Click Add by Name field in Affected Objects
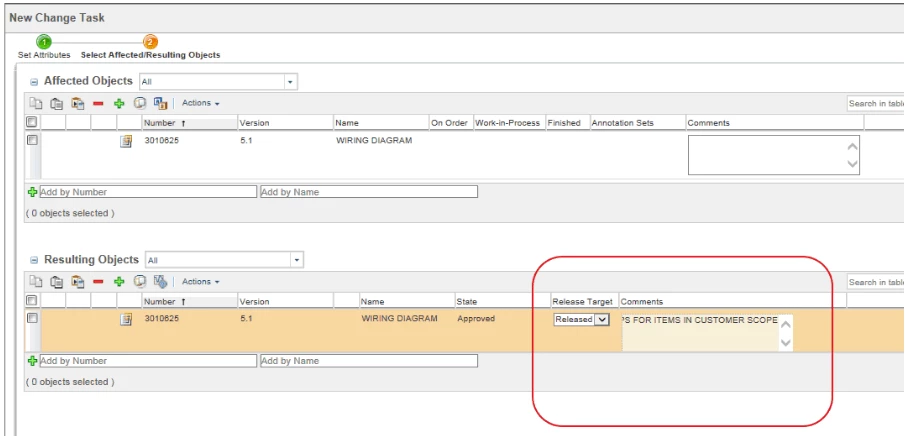This screenshot has width=906, height=436. (369, 192)
